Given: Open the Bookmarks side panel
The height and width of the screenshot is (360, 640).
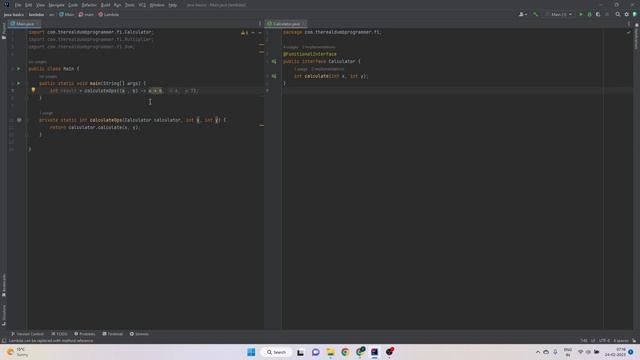Looking at the screenshot, I should (4, 285).
